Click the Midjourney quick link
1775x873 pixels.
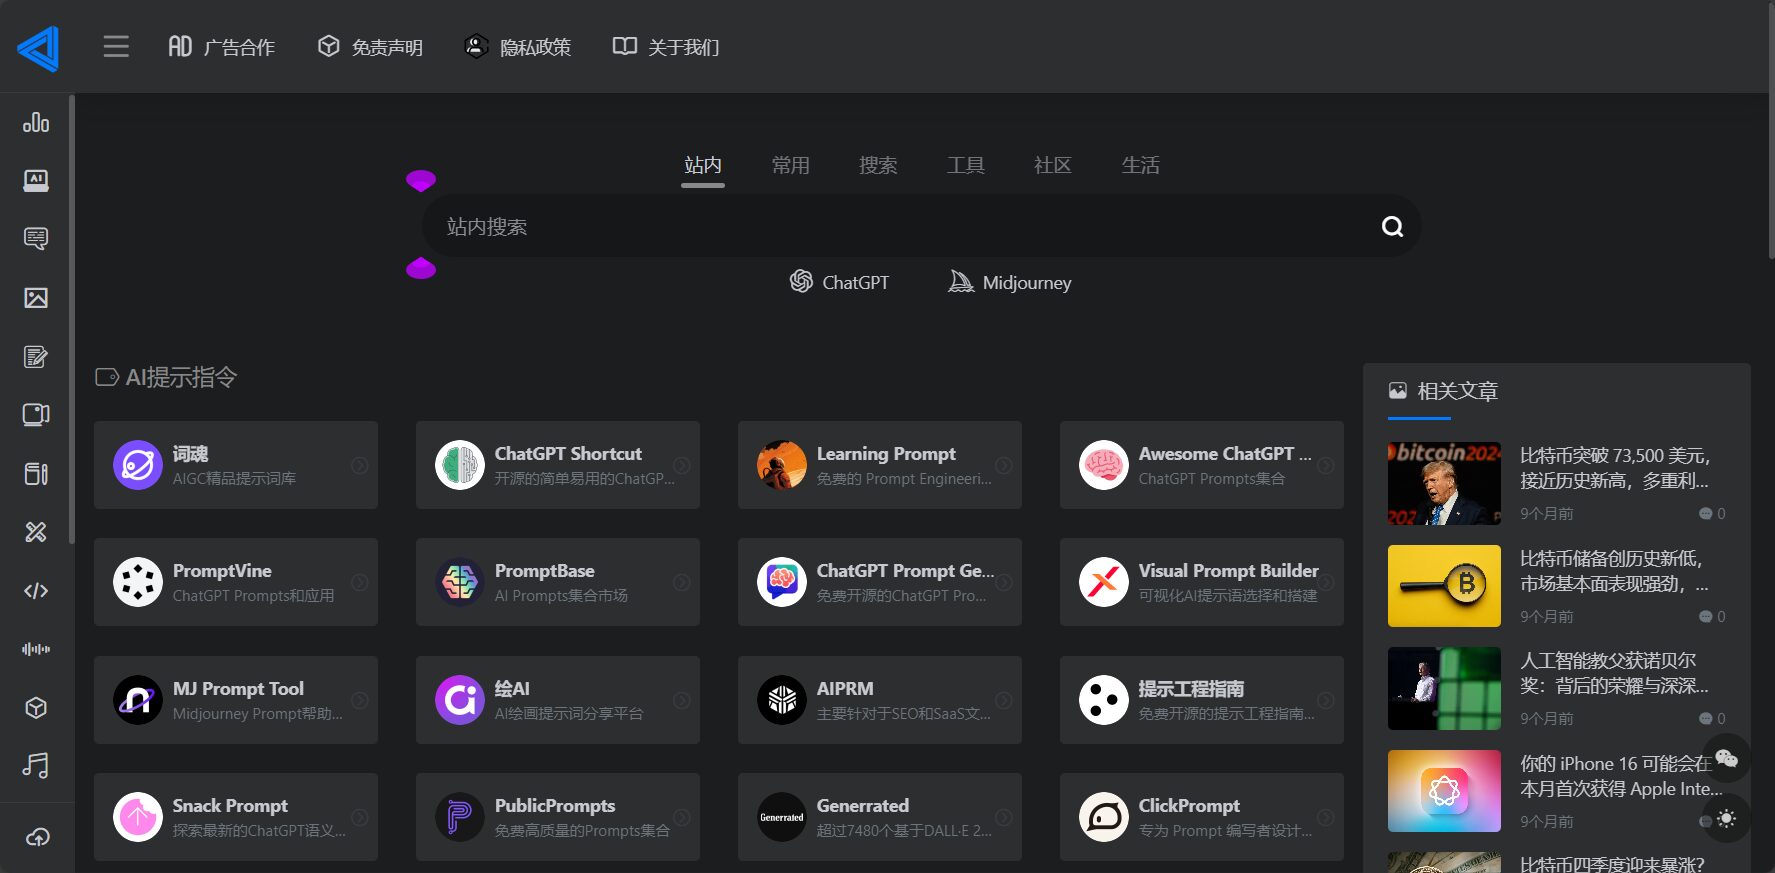[1010, 282]
